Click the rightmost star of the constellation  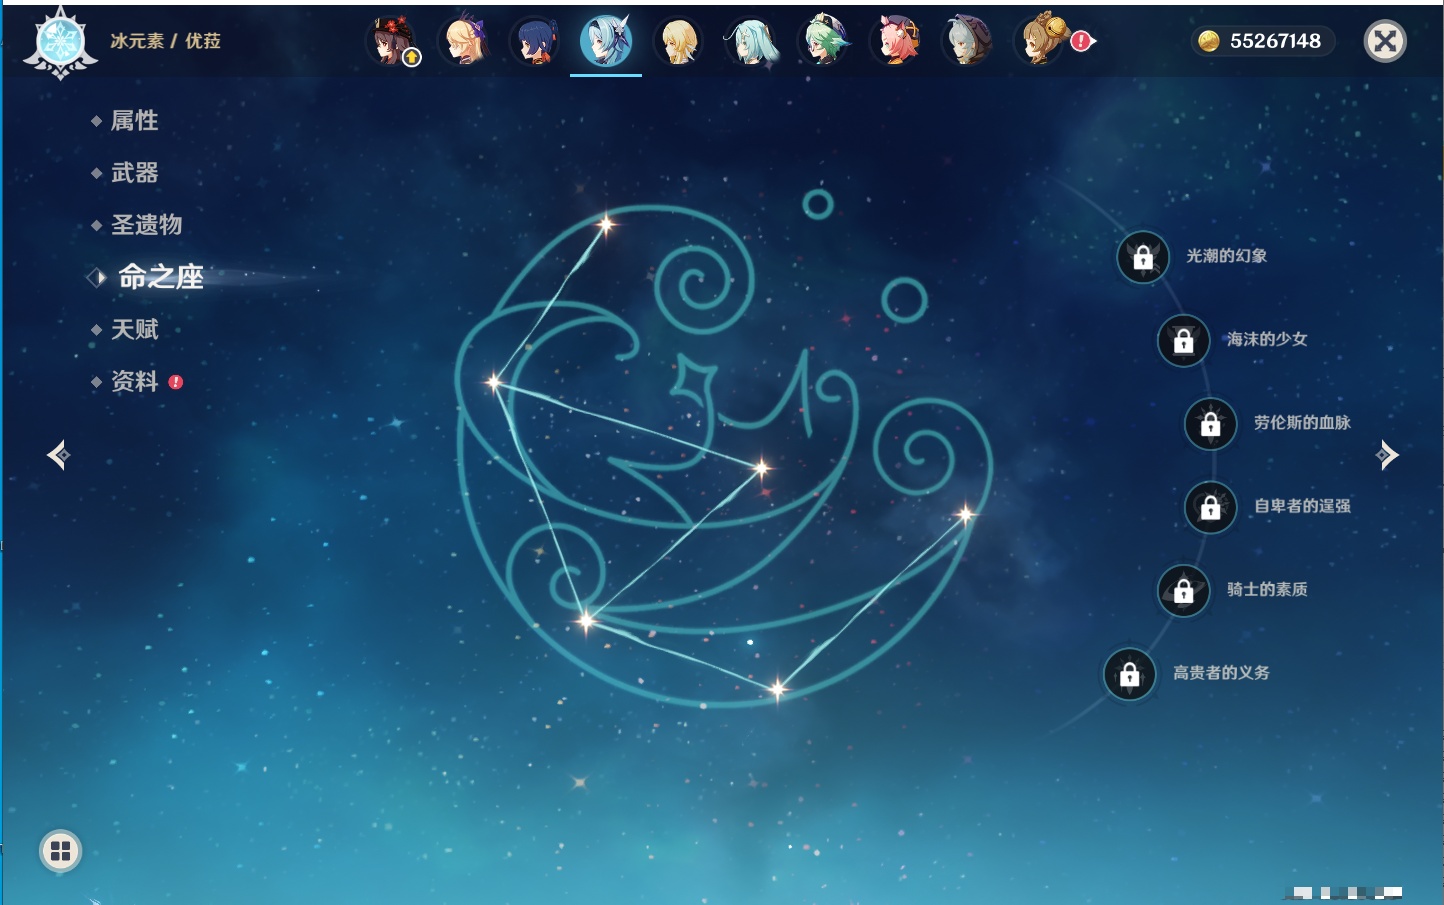[965, 515]
